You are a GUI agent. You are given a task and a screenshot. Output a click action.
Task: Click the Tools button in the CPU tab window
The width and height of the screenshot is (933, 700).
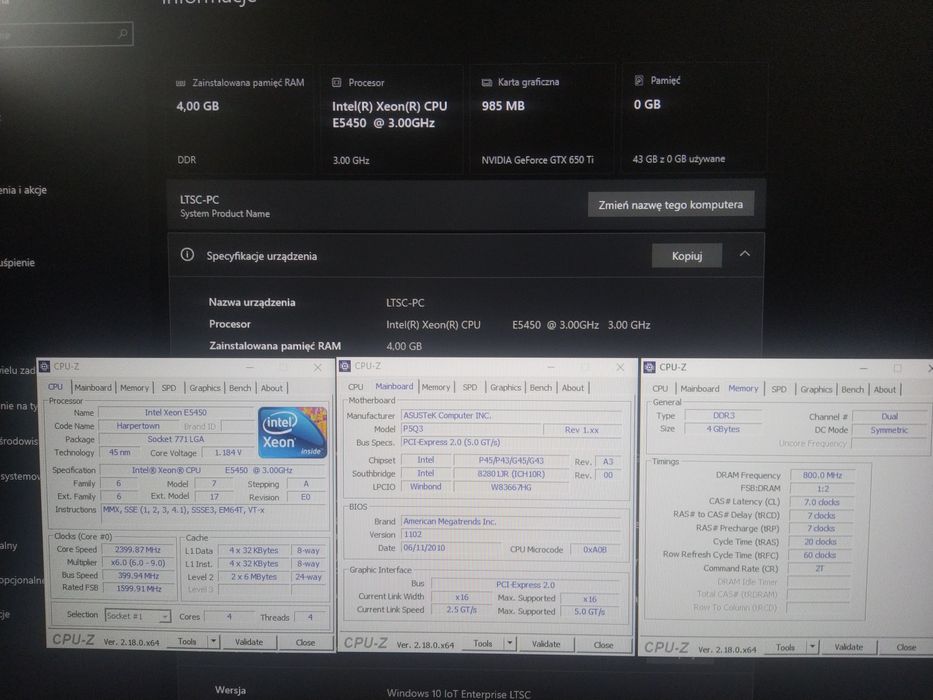pos(187,642)
